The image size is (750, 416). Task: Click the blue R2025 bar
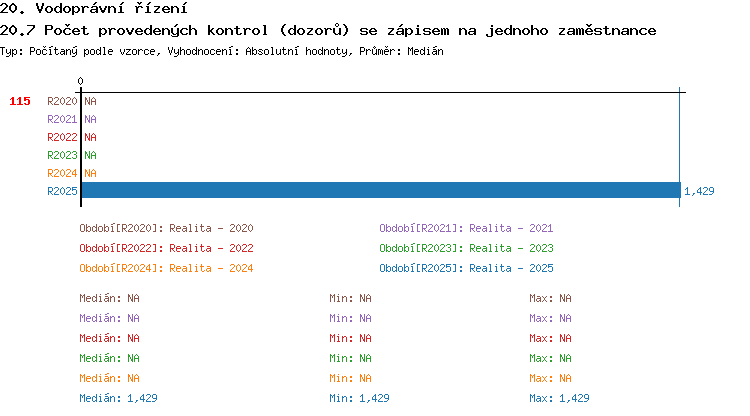click(380, 191)
